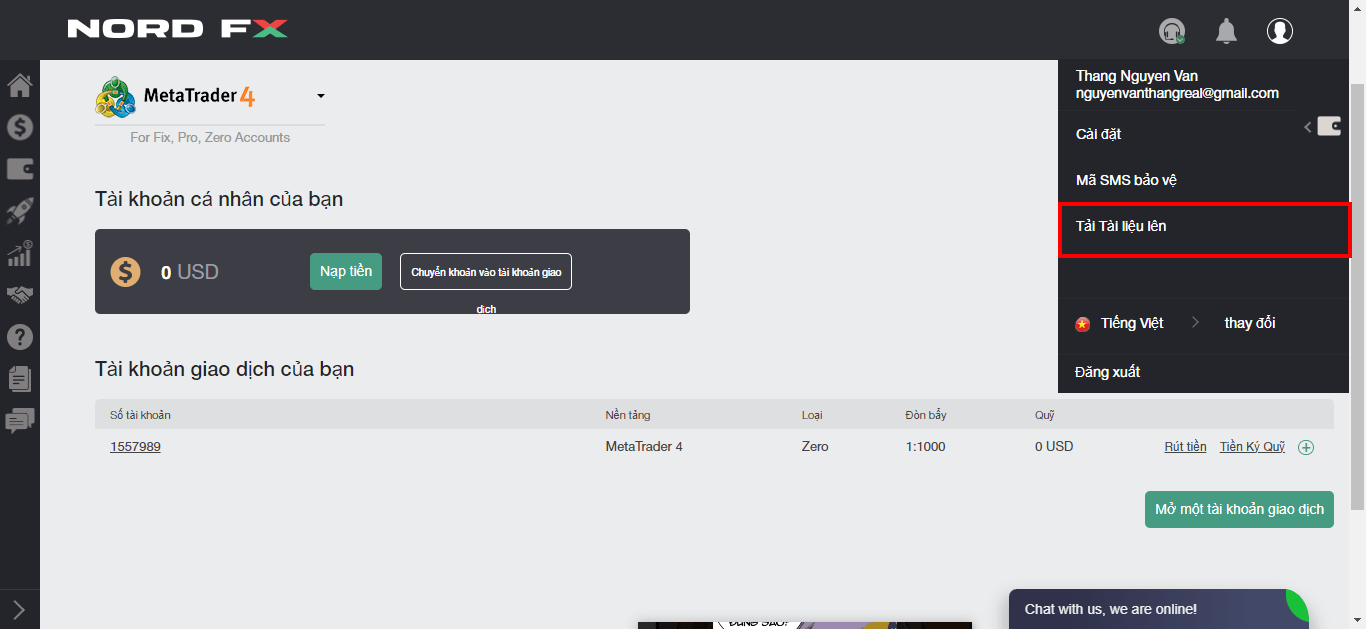
Task: Click the 0 USD value in account row
Action: pos(1054,447)
